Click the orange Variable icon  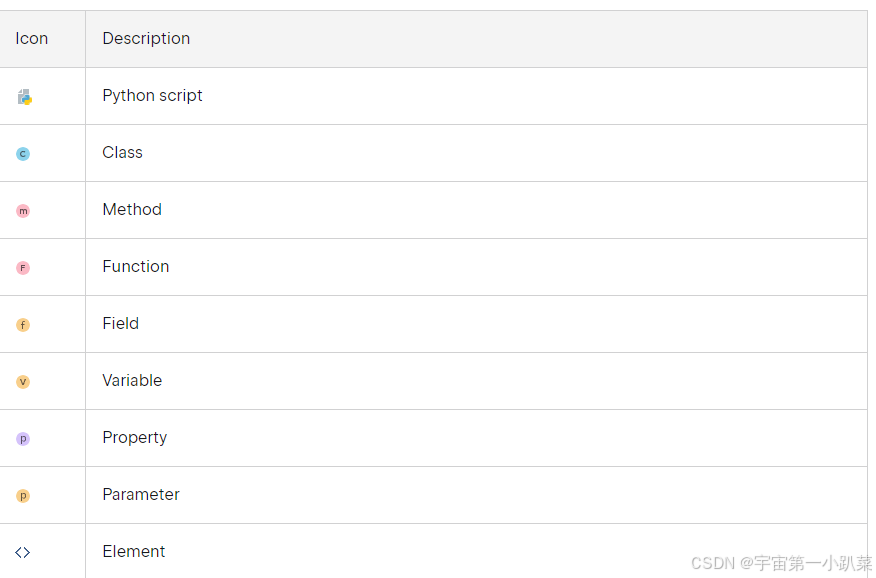23,381
